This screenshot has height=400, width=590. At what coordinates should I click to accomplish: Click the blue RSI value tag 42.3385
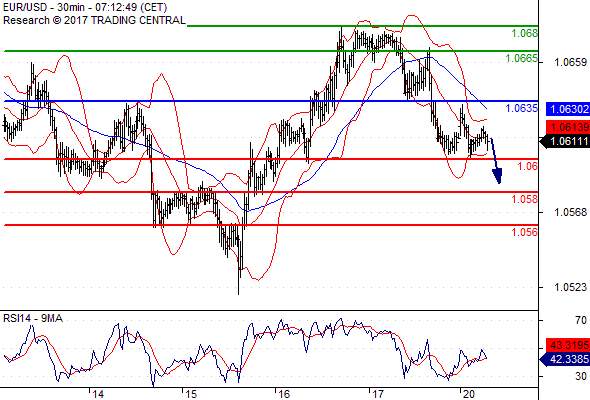pyautogui.click(x=565, y=359)
